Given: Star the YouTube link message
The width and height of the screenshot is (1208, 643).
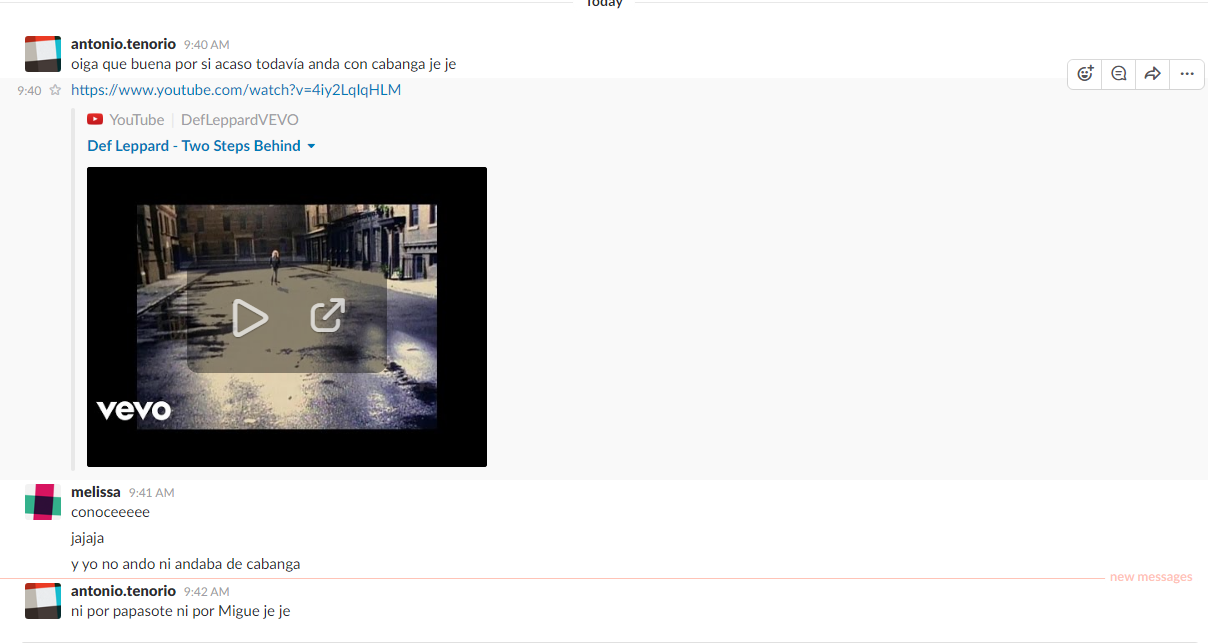Looking at the screenshot, I should point(56,90).
